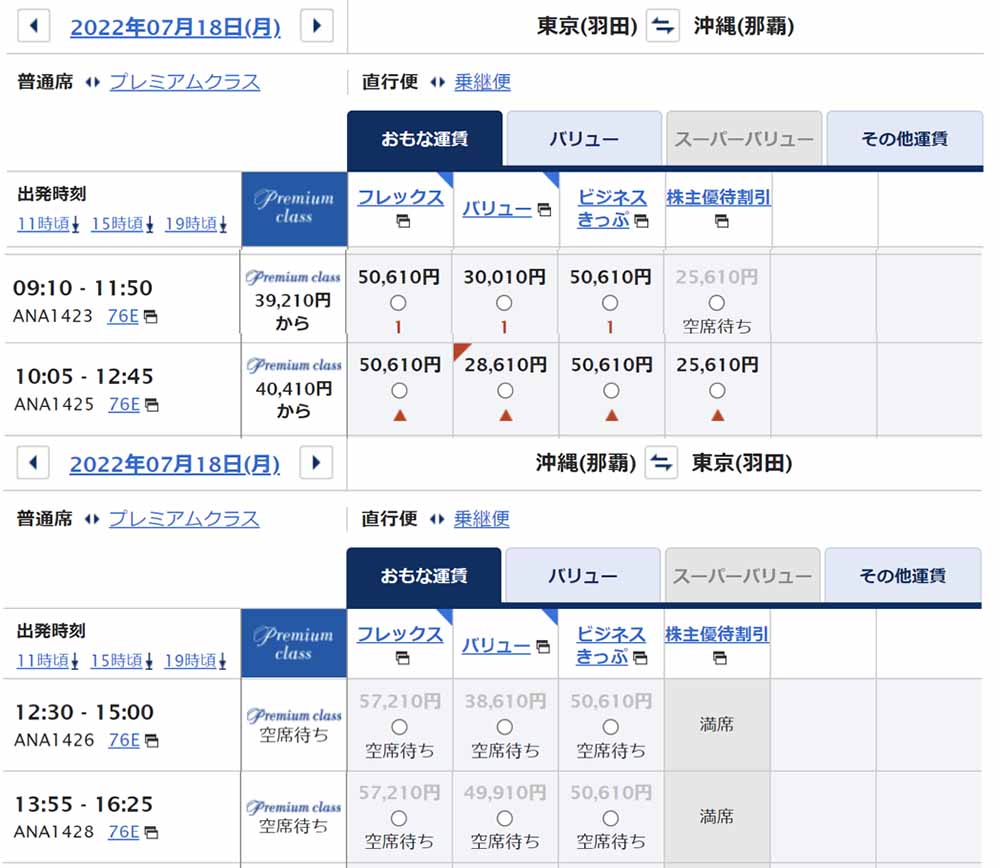Open the おもな運賃 tab in upper section
This screenshot has height=868, width=1000.
425,138
